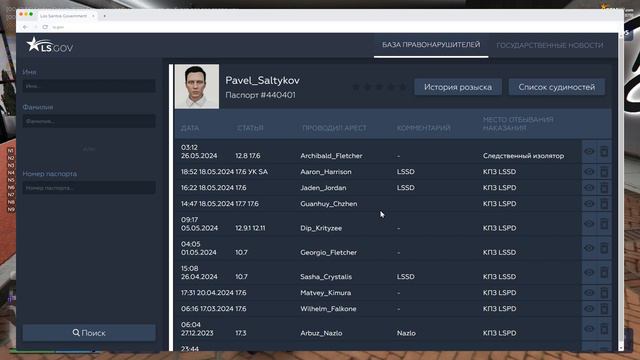Click Archibald_Fletcher officer name
This screenshot has height=360, width=640.
tap(331, 156)
